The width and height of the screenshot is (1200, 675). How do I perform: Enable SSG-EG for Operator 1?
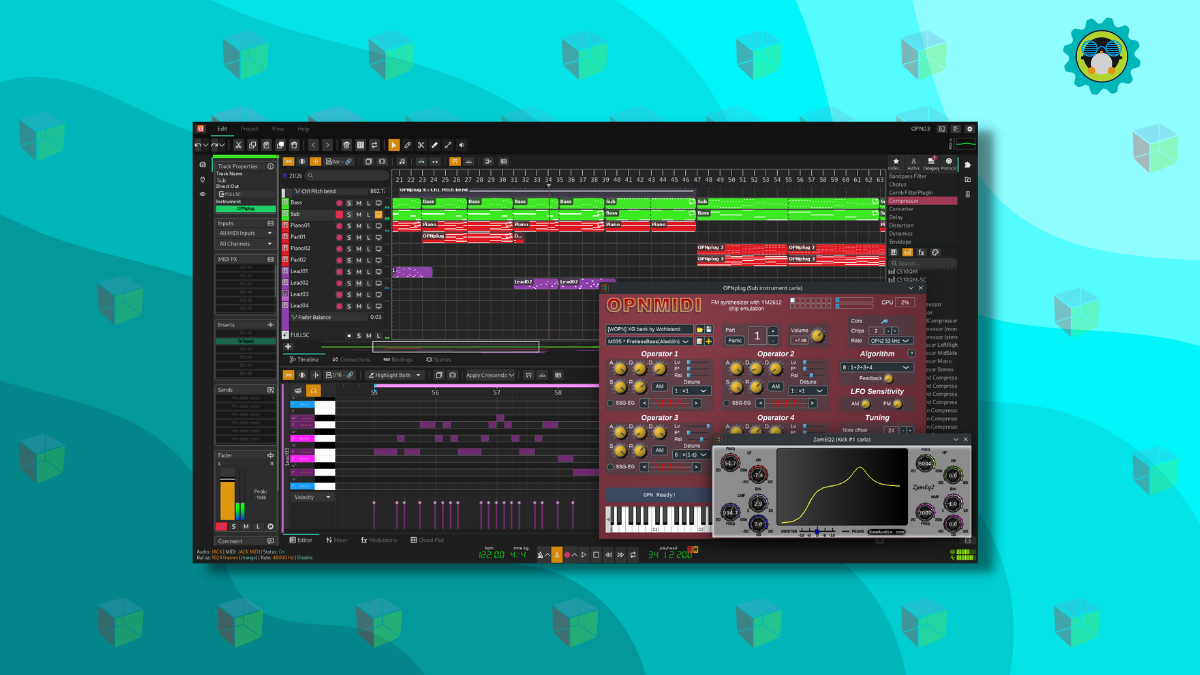(x=611, y=403)
